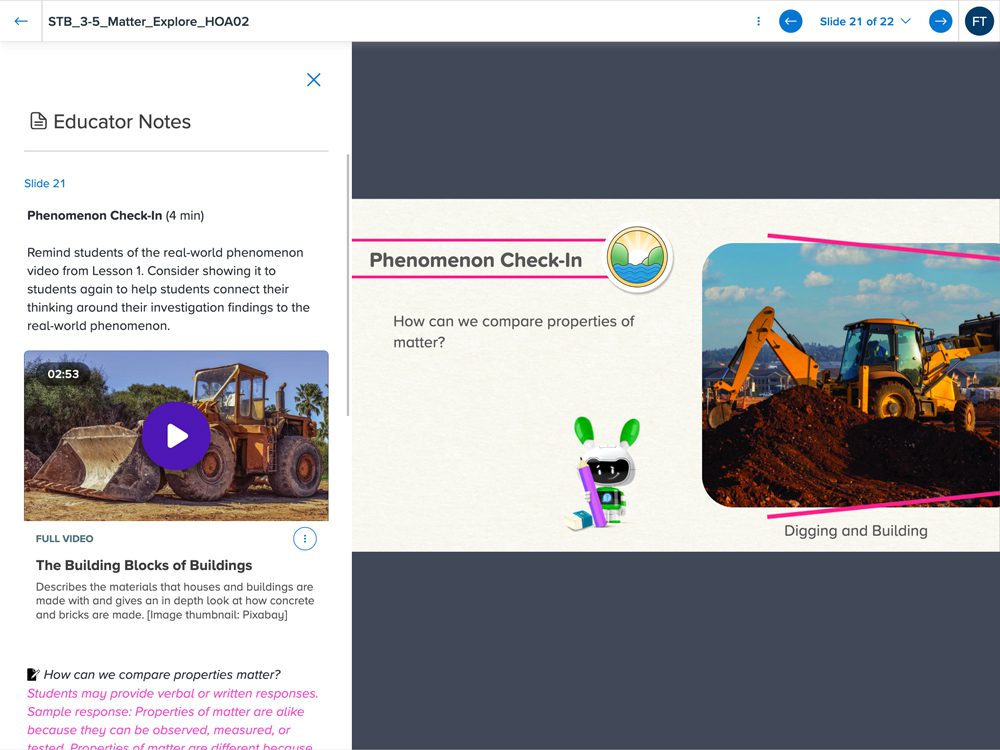Click the back arrow in top bar
1000x750 pixels.
tap(21, 21)
